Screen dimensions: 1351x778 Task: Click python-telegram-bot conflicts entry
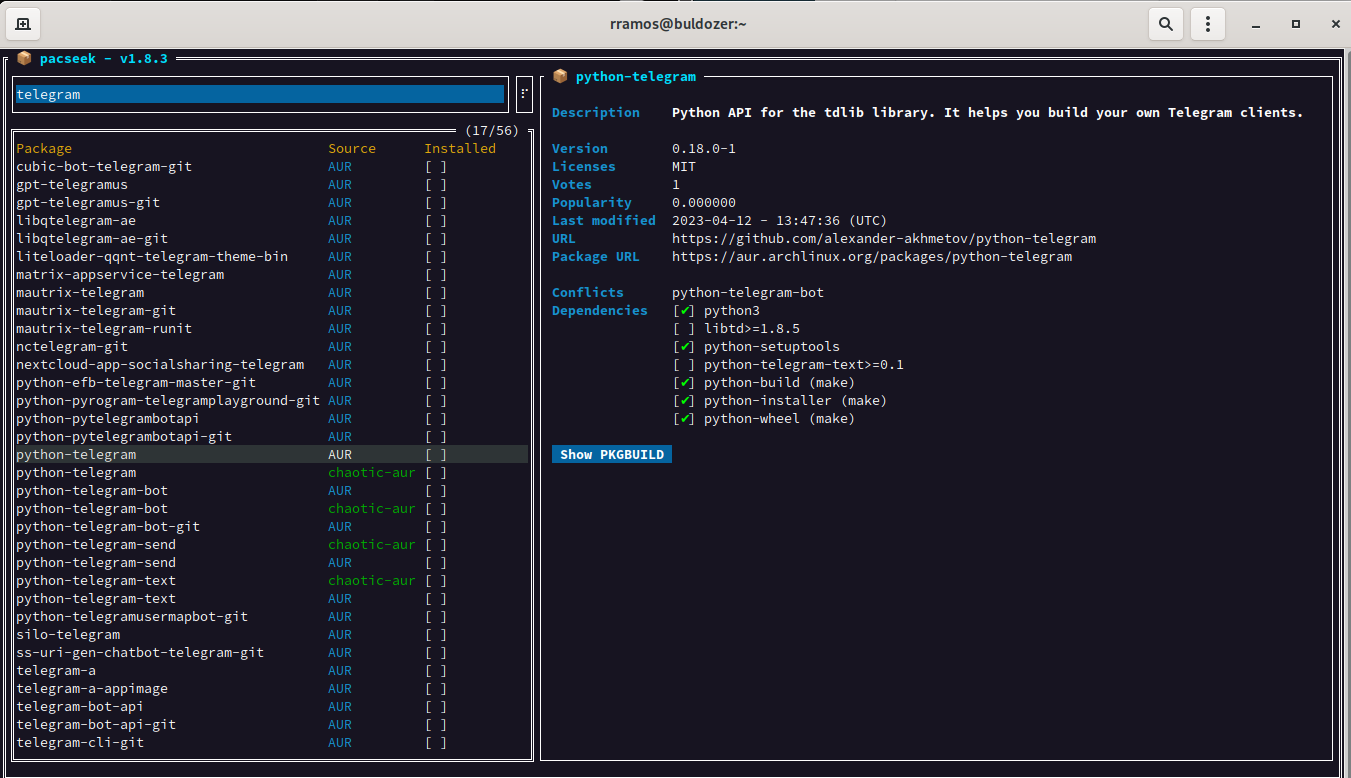748,292
